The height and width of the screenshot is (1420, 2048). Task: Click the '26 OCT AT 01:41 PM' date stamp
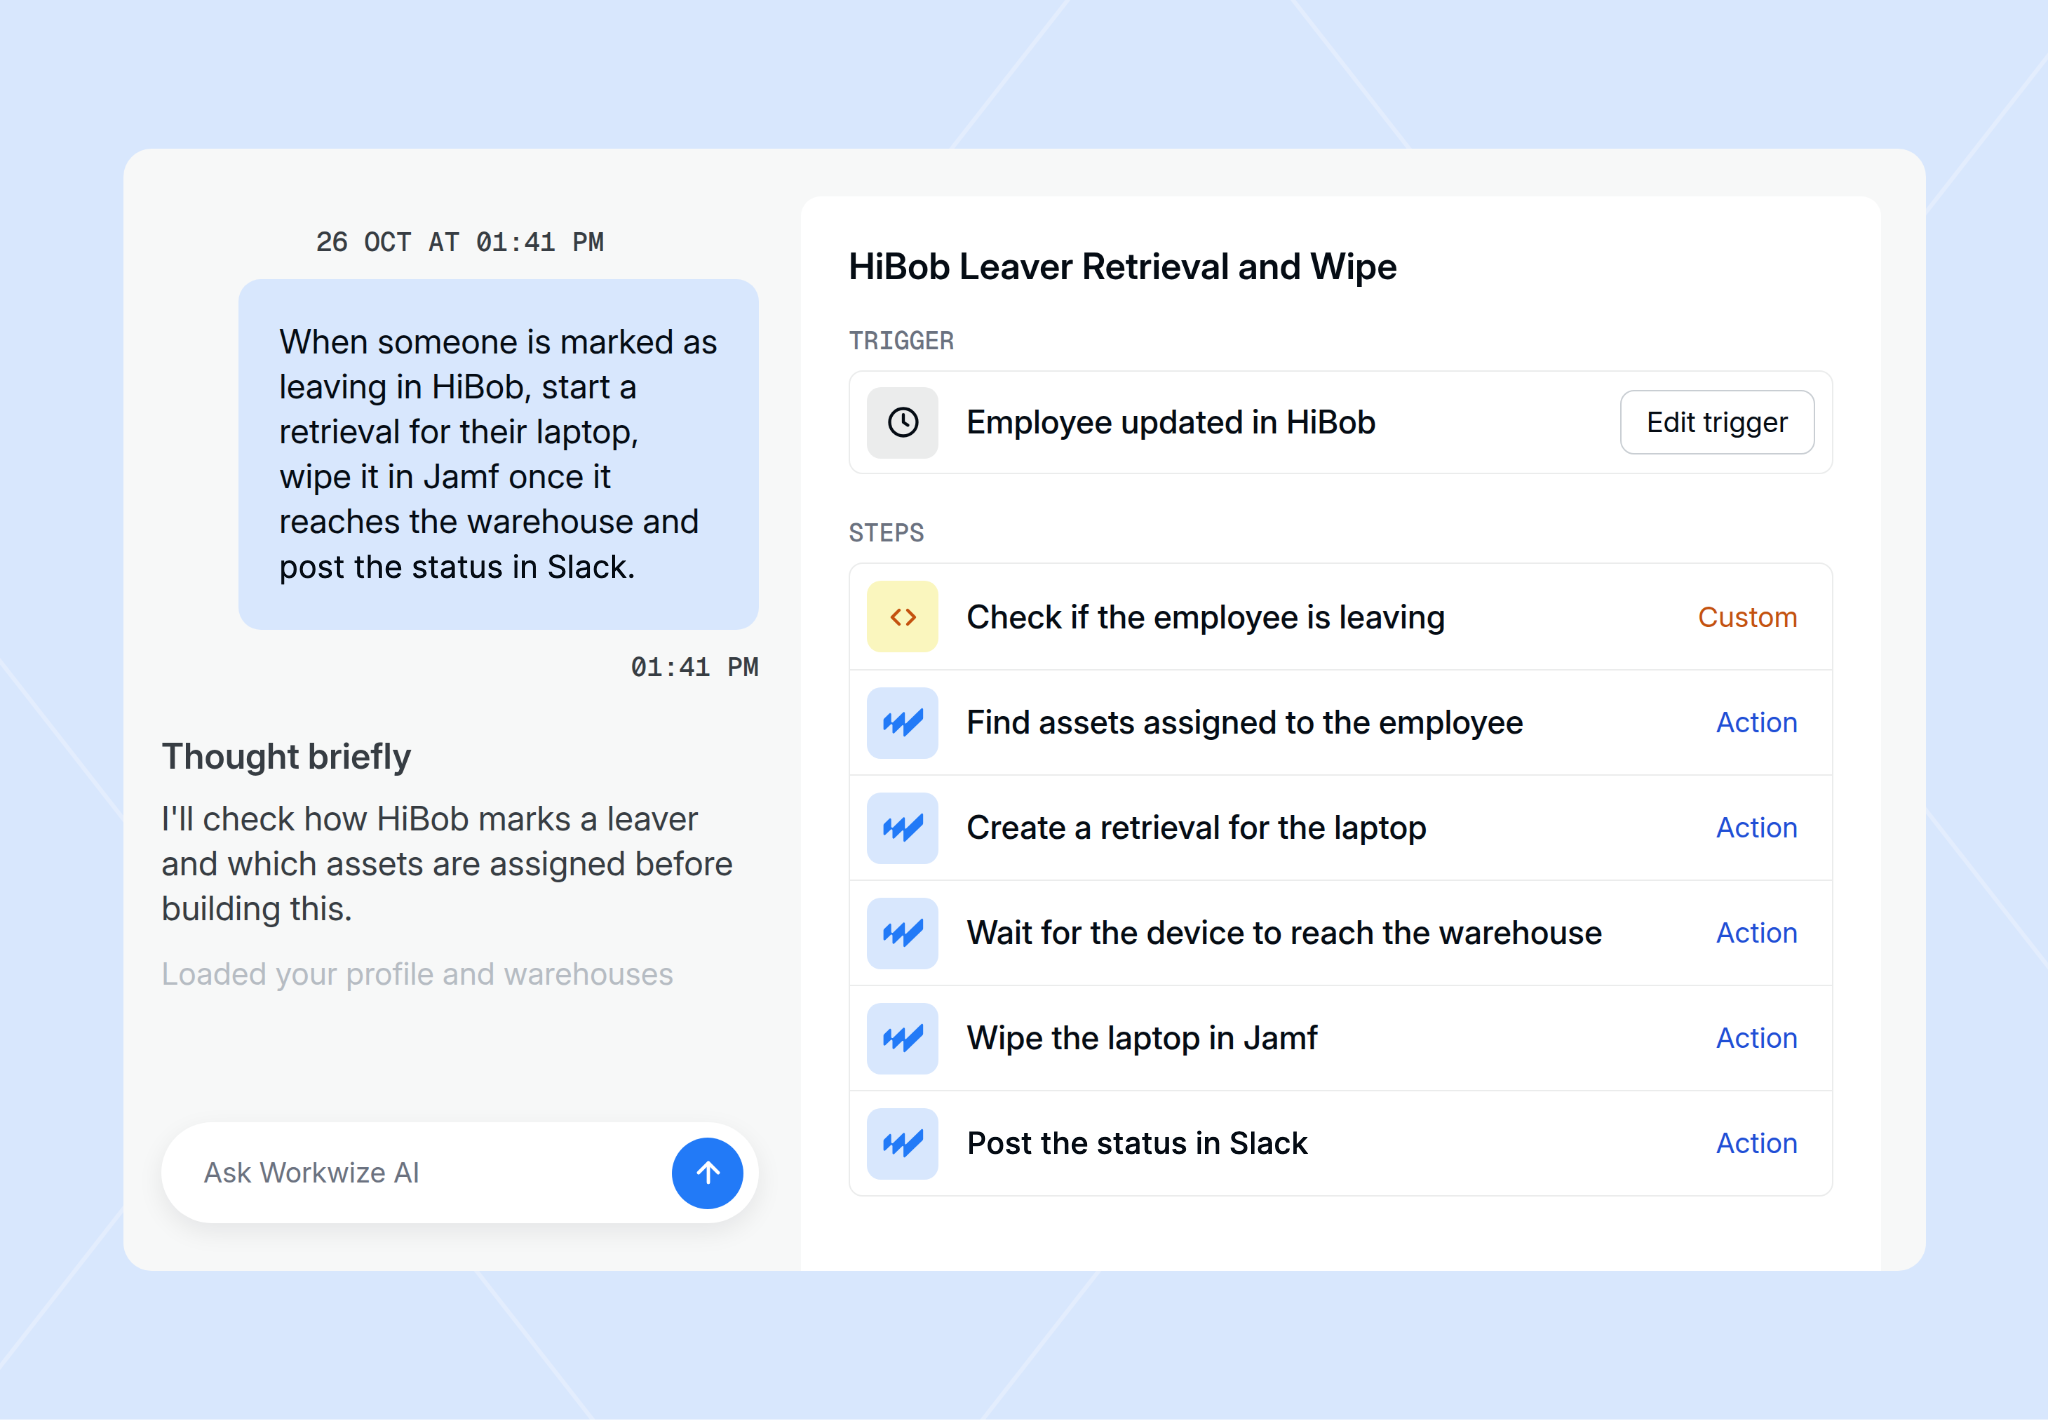[460, 242]
